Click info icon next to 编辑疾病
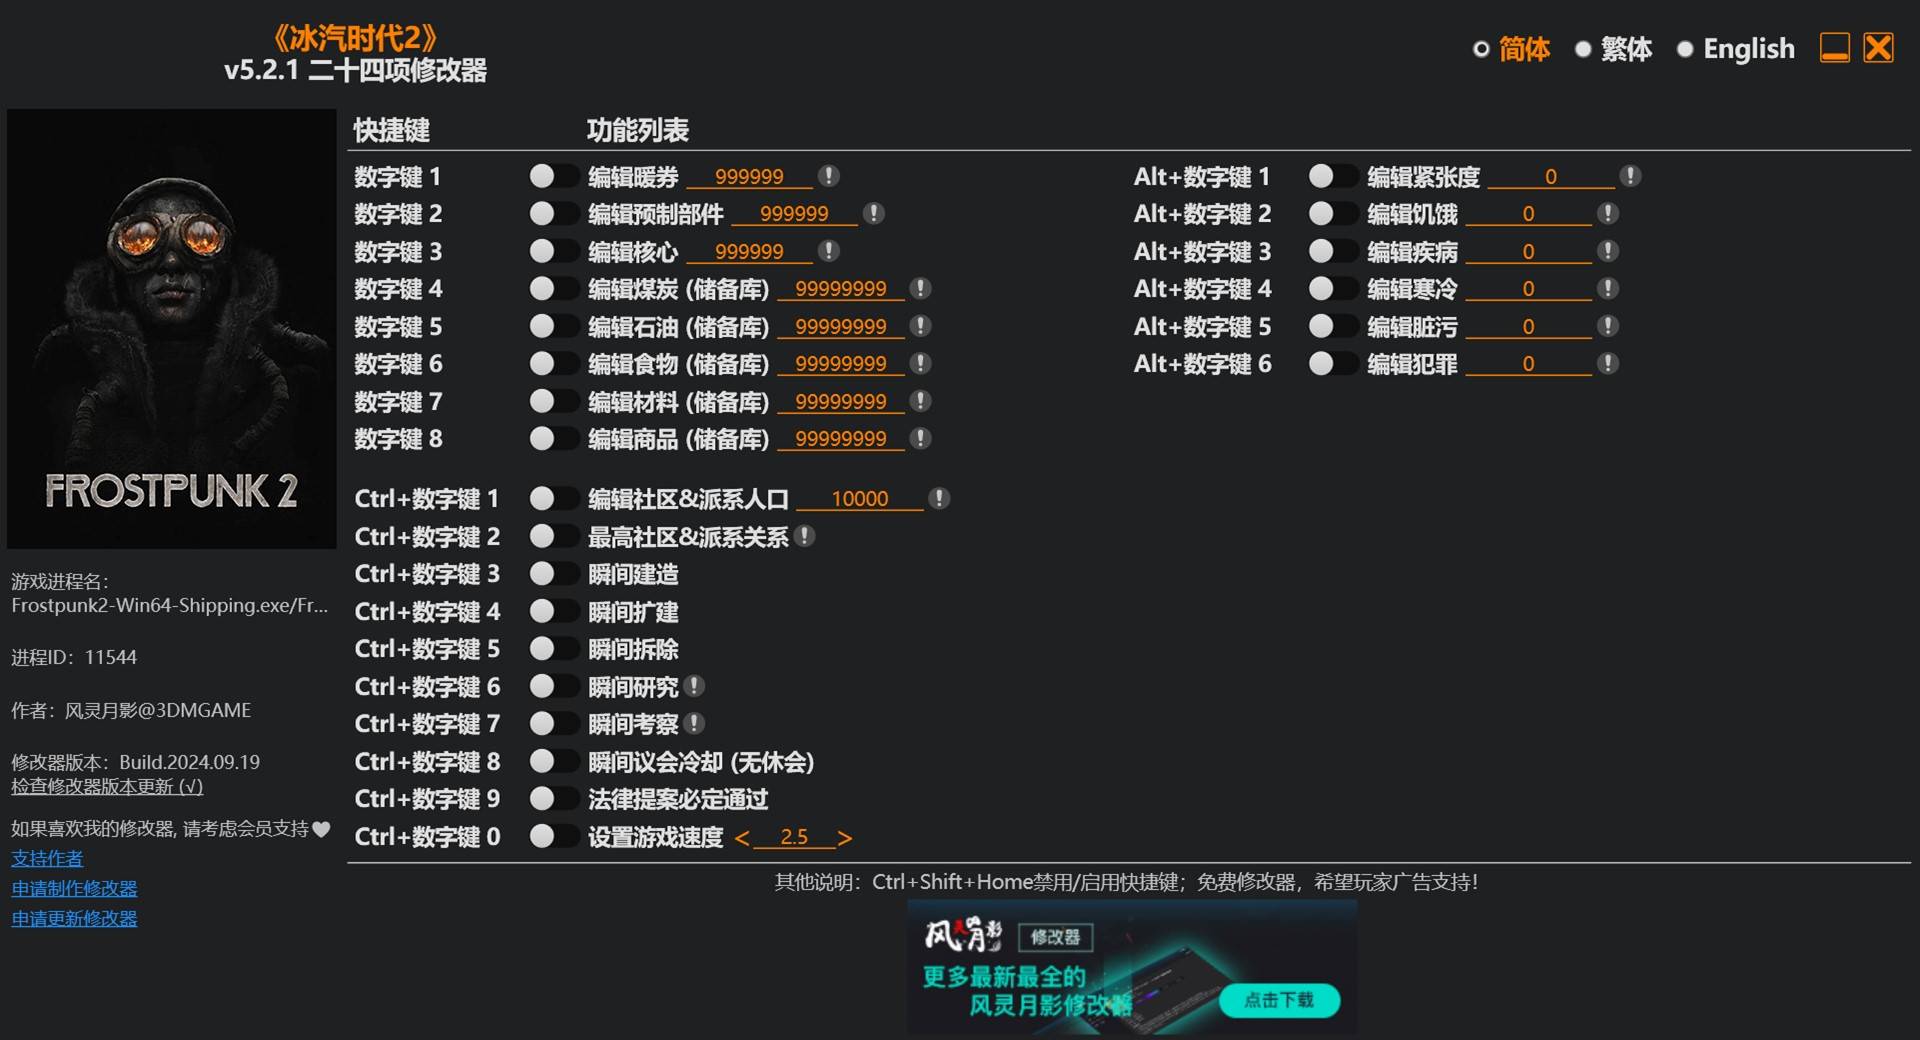This screenshot has width=1920, height=1040. tap(1607, 251)
